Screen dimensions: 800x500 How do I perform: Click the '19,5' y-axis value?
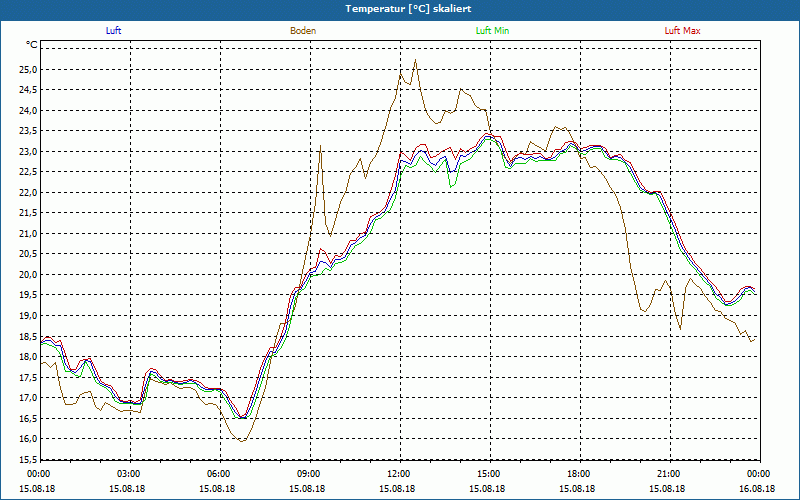[x=29, y=295]
